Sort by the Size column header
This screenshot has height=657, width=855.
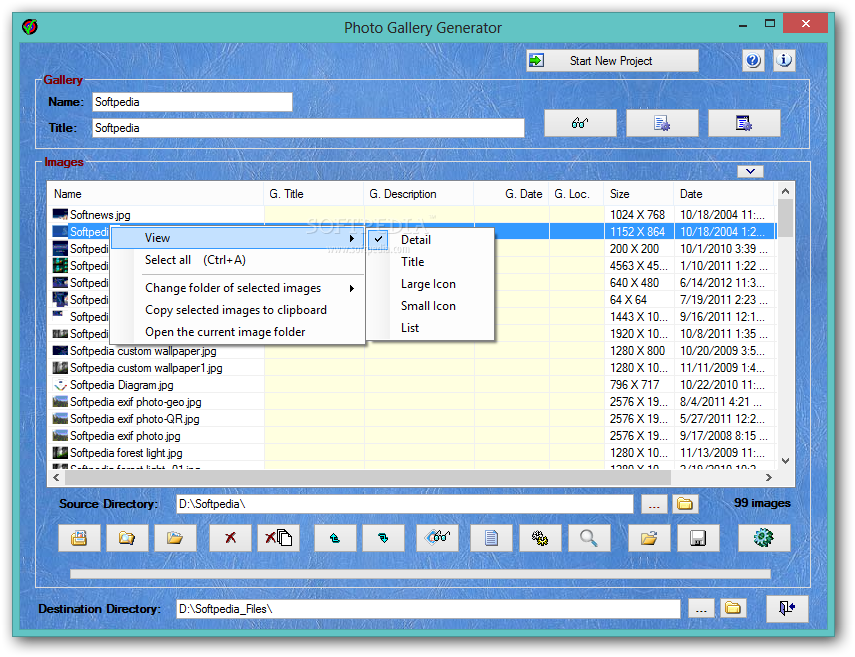coord(638,194)
